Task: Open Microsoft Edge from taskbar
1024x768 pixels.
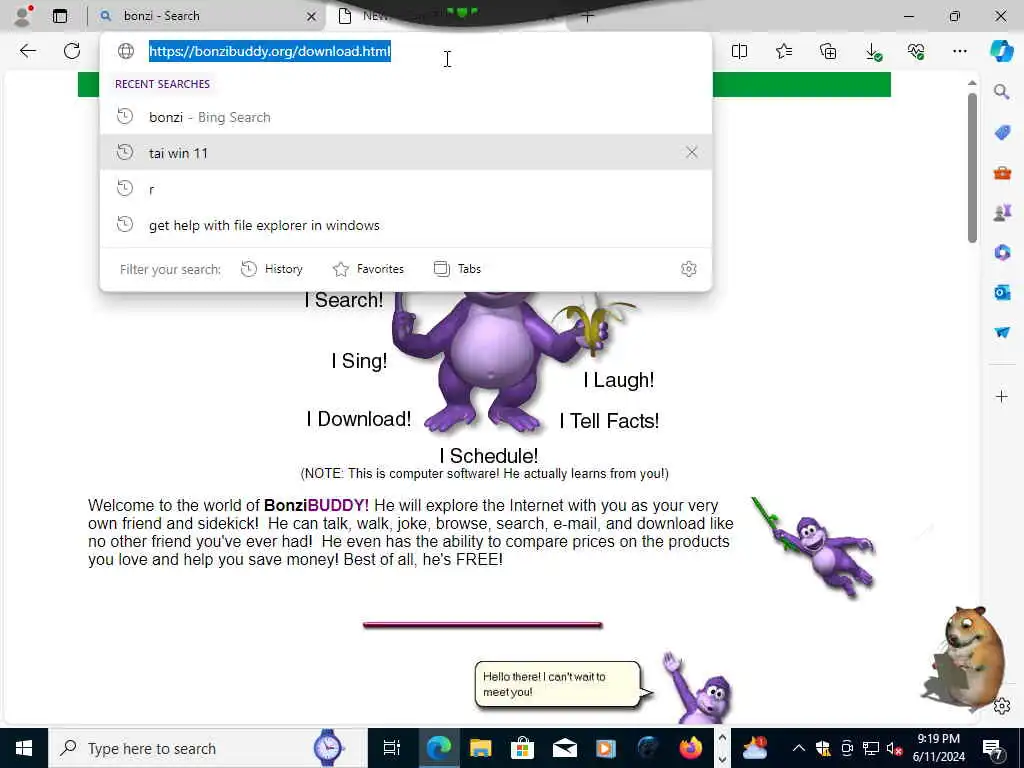Action: click(x=438, y=748)
